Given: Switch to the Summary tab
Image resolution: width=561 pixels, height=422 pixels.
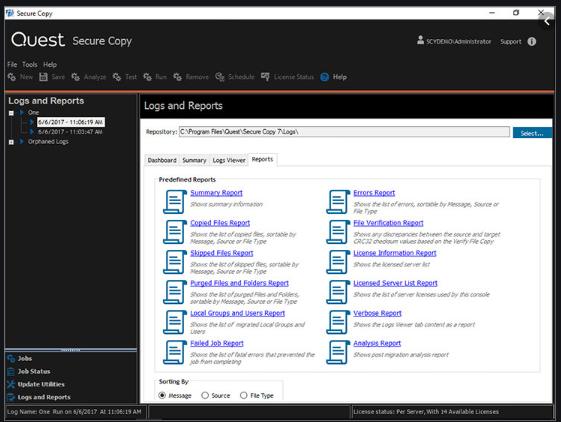Looking at the screenshot, I should 194,160.
